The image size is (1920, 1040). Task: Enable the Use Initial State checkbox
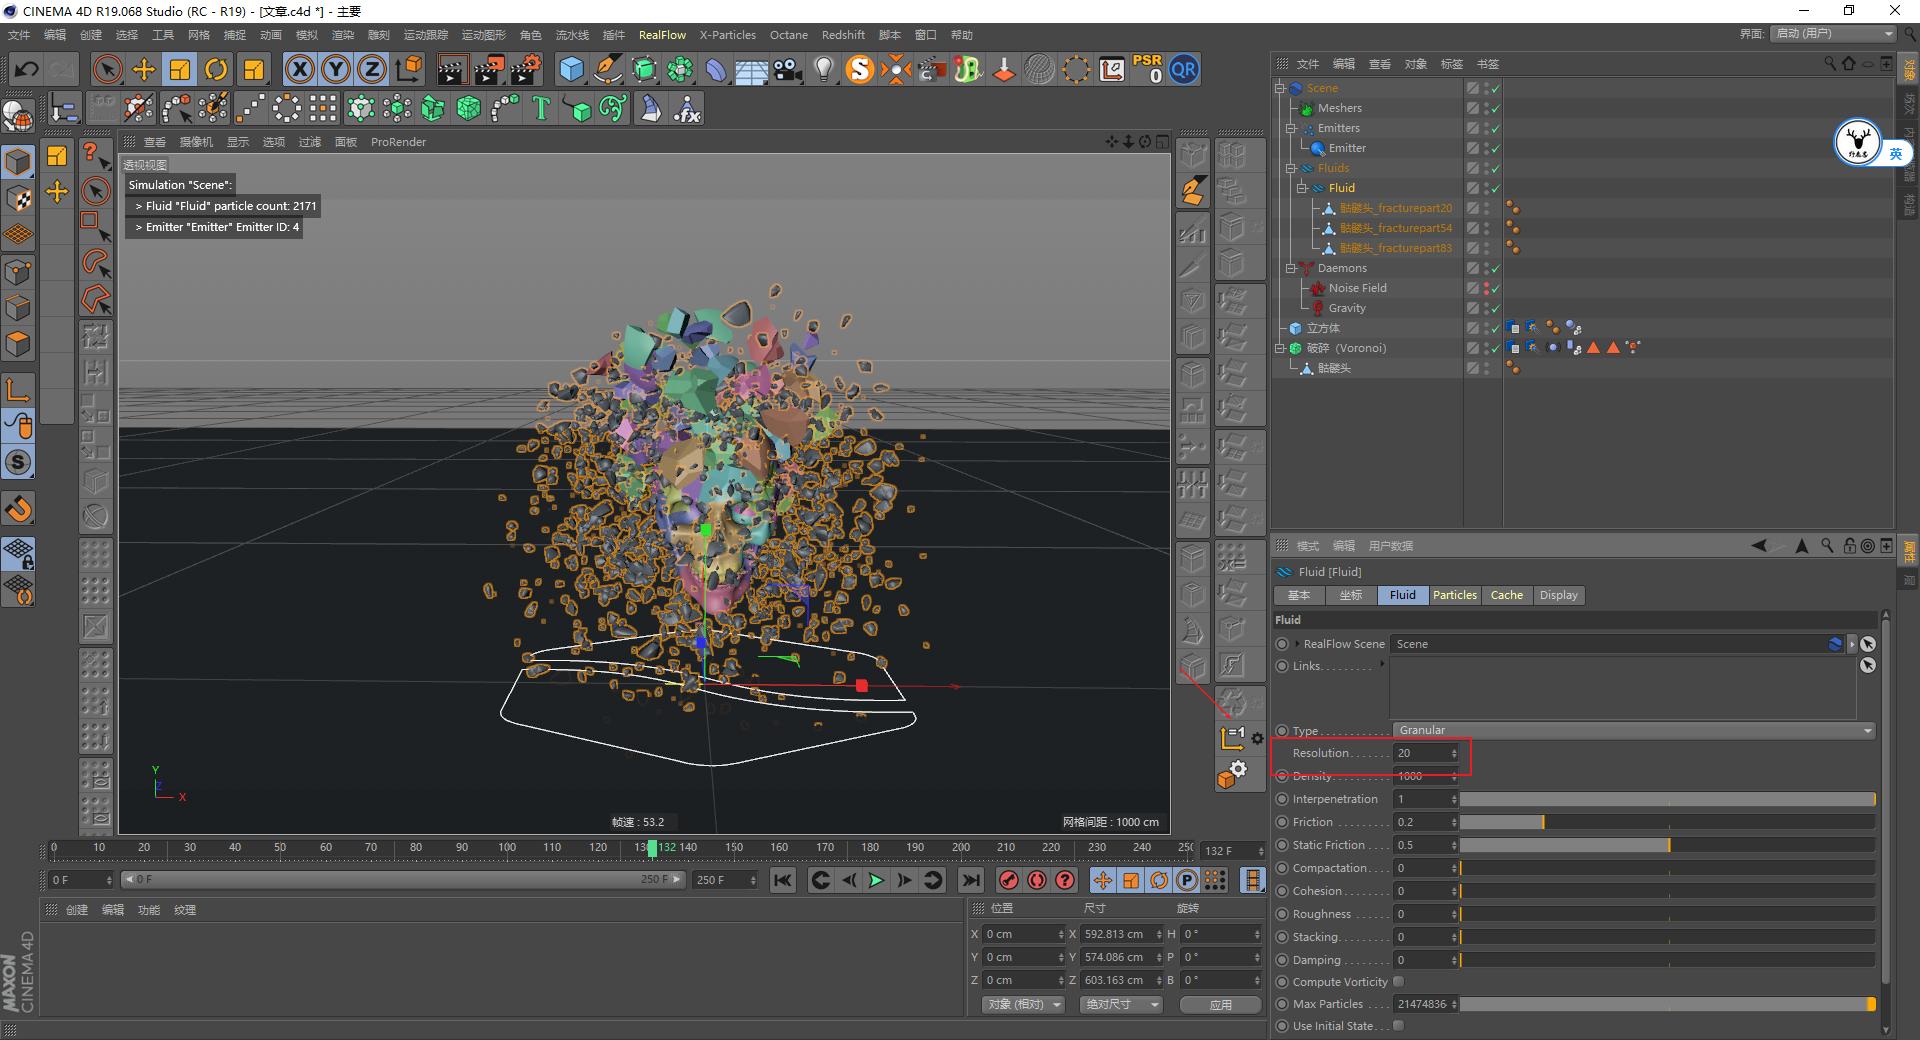coord(1398,1026)
